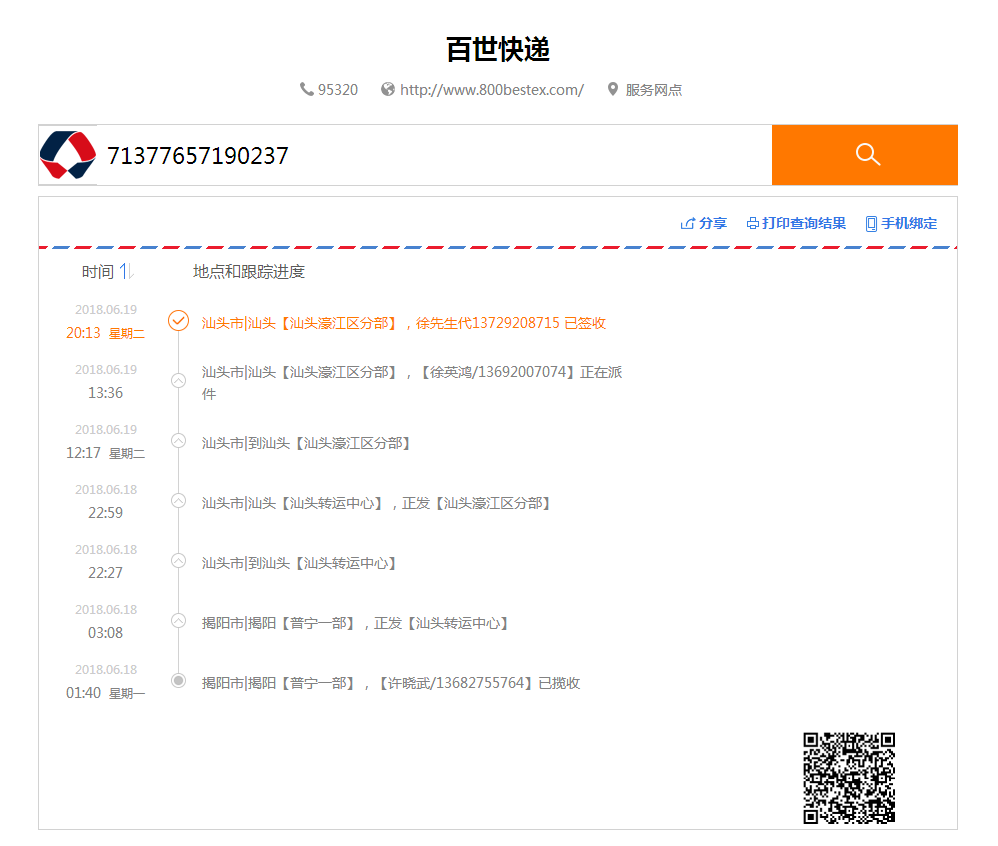The image size is (998, 846).
Task: Click the 手机绑定 phone binding link
Action: 909,223
